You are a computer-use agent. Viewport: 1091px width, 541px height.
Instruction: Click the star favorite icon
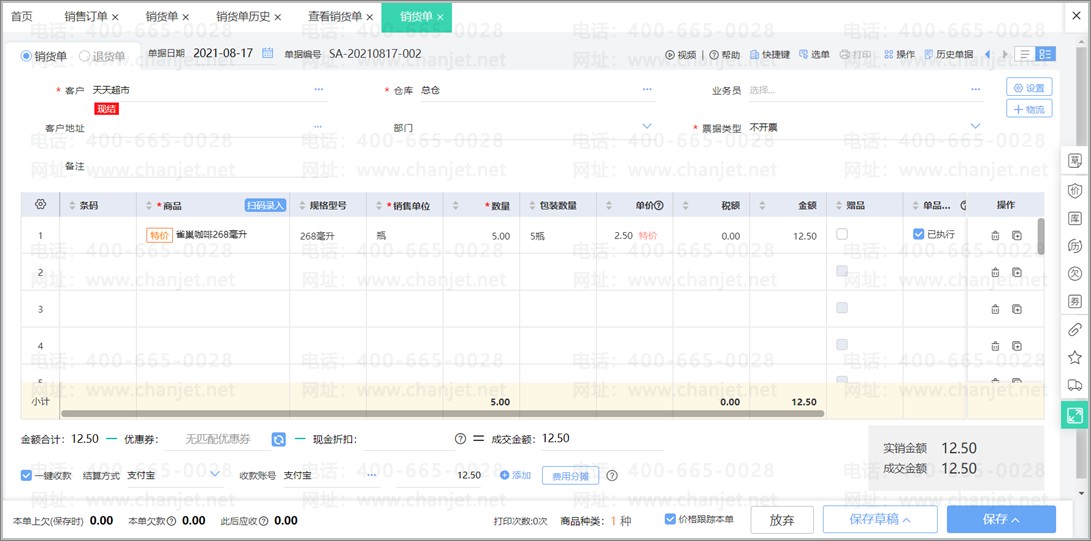point(1074,357)
